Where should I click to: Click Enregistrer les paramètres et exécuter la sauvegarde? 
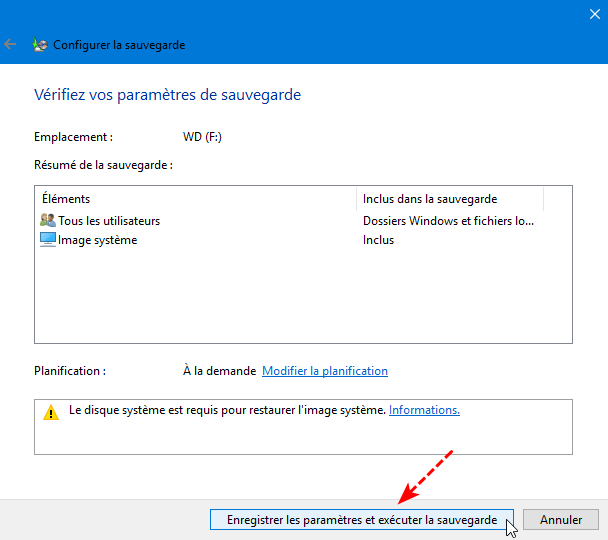(362, 519)
